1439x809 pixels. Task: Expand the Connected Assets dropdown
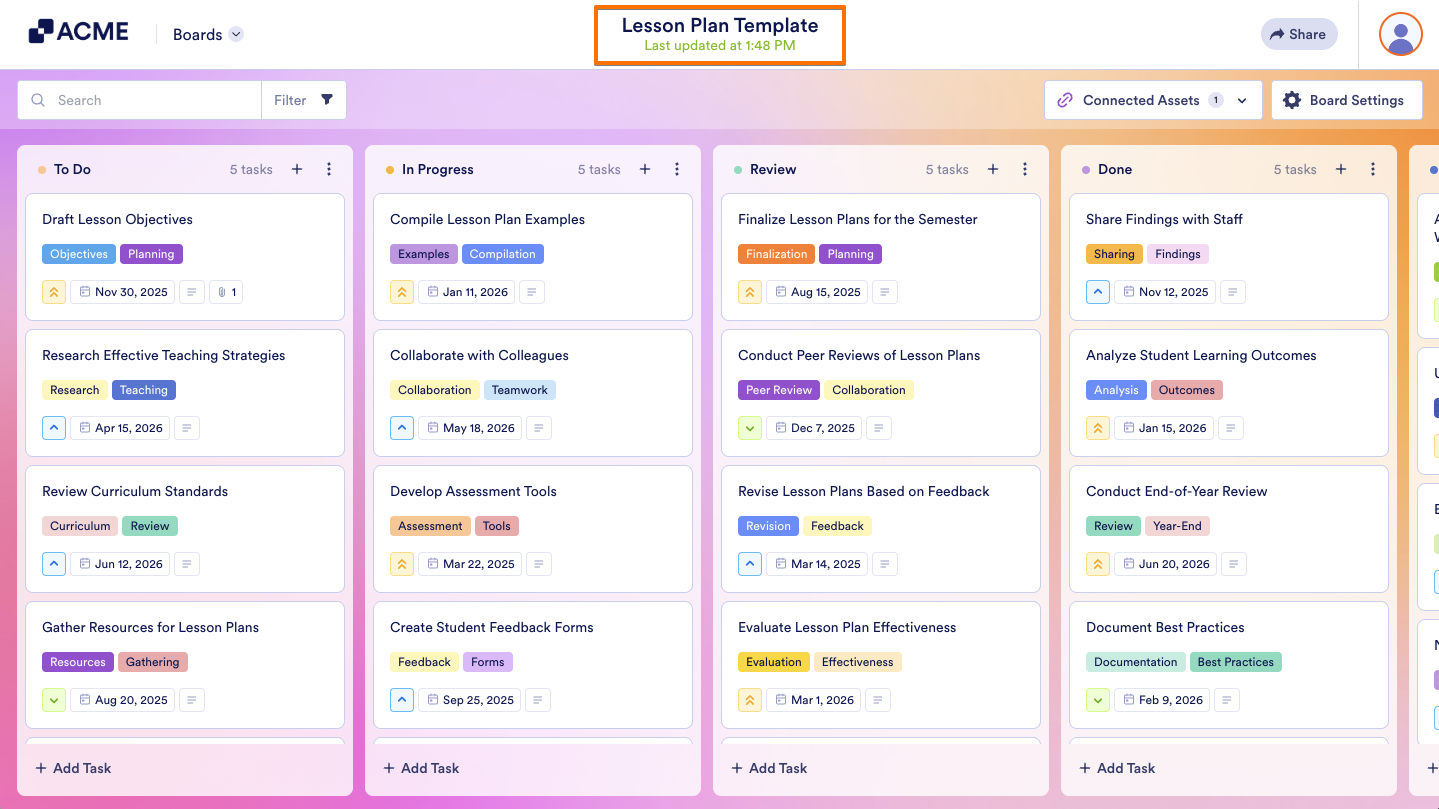pos(1242,100)
